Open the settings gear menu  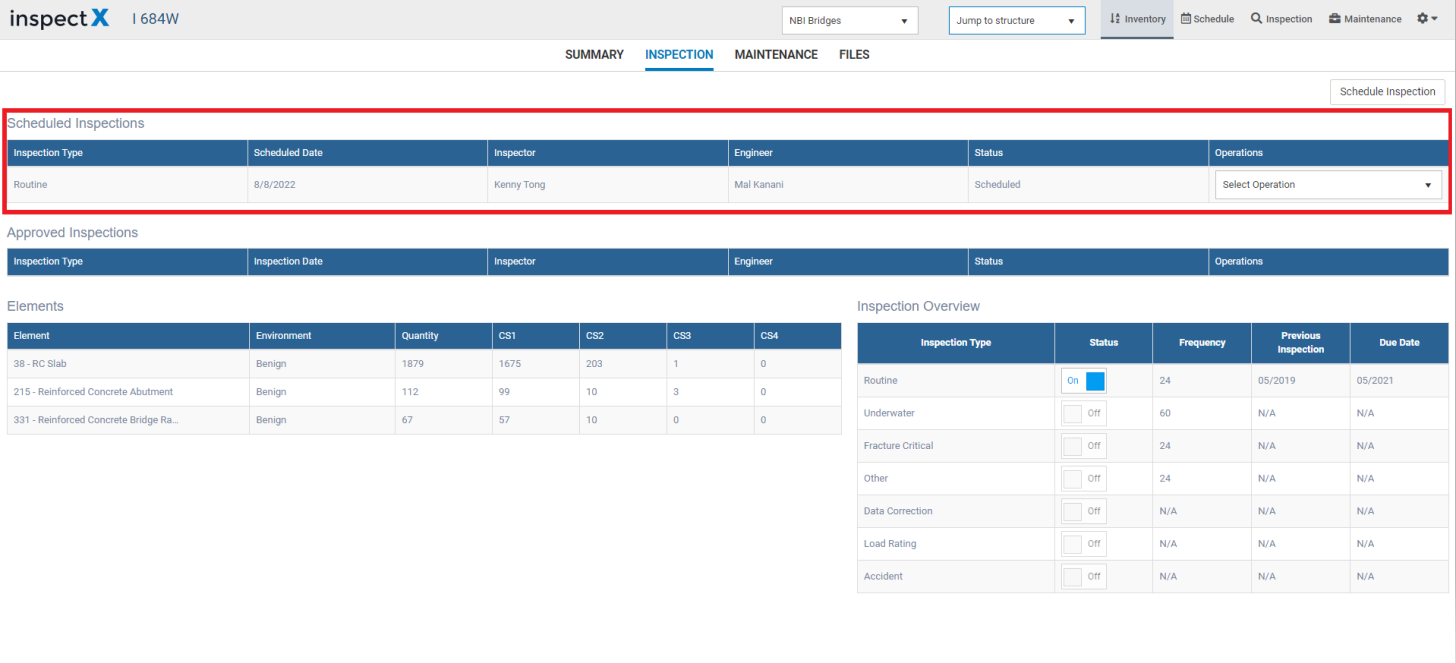[1428, 19]
